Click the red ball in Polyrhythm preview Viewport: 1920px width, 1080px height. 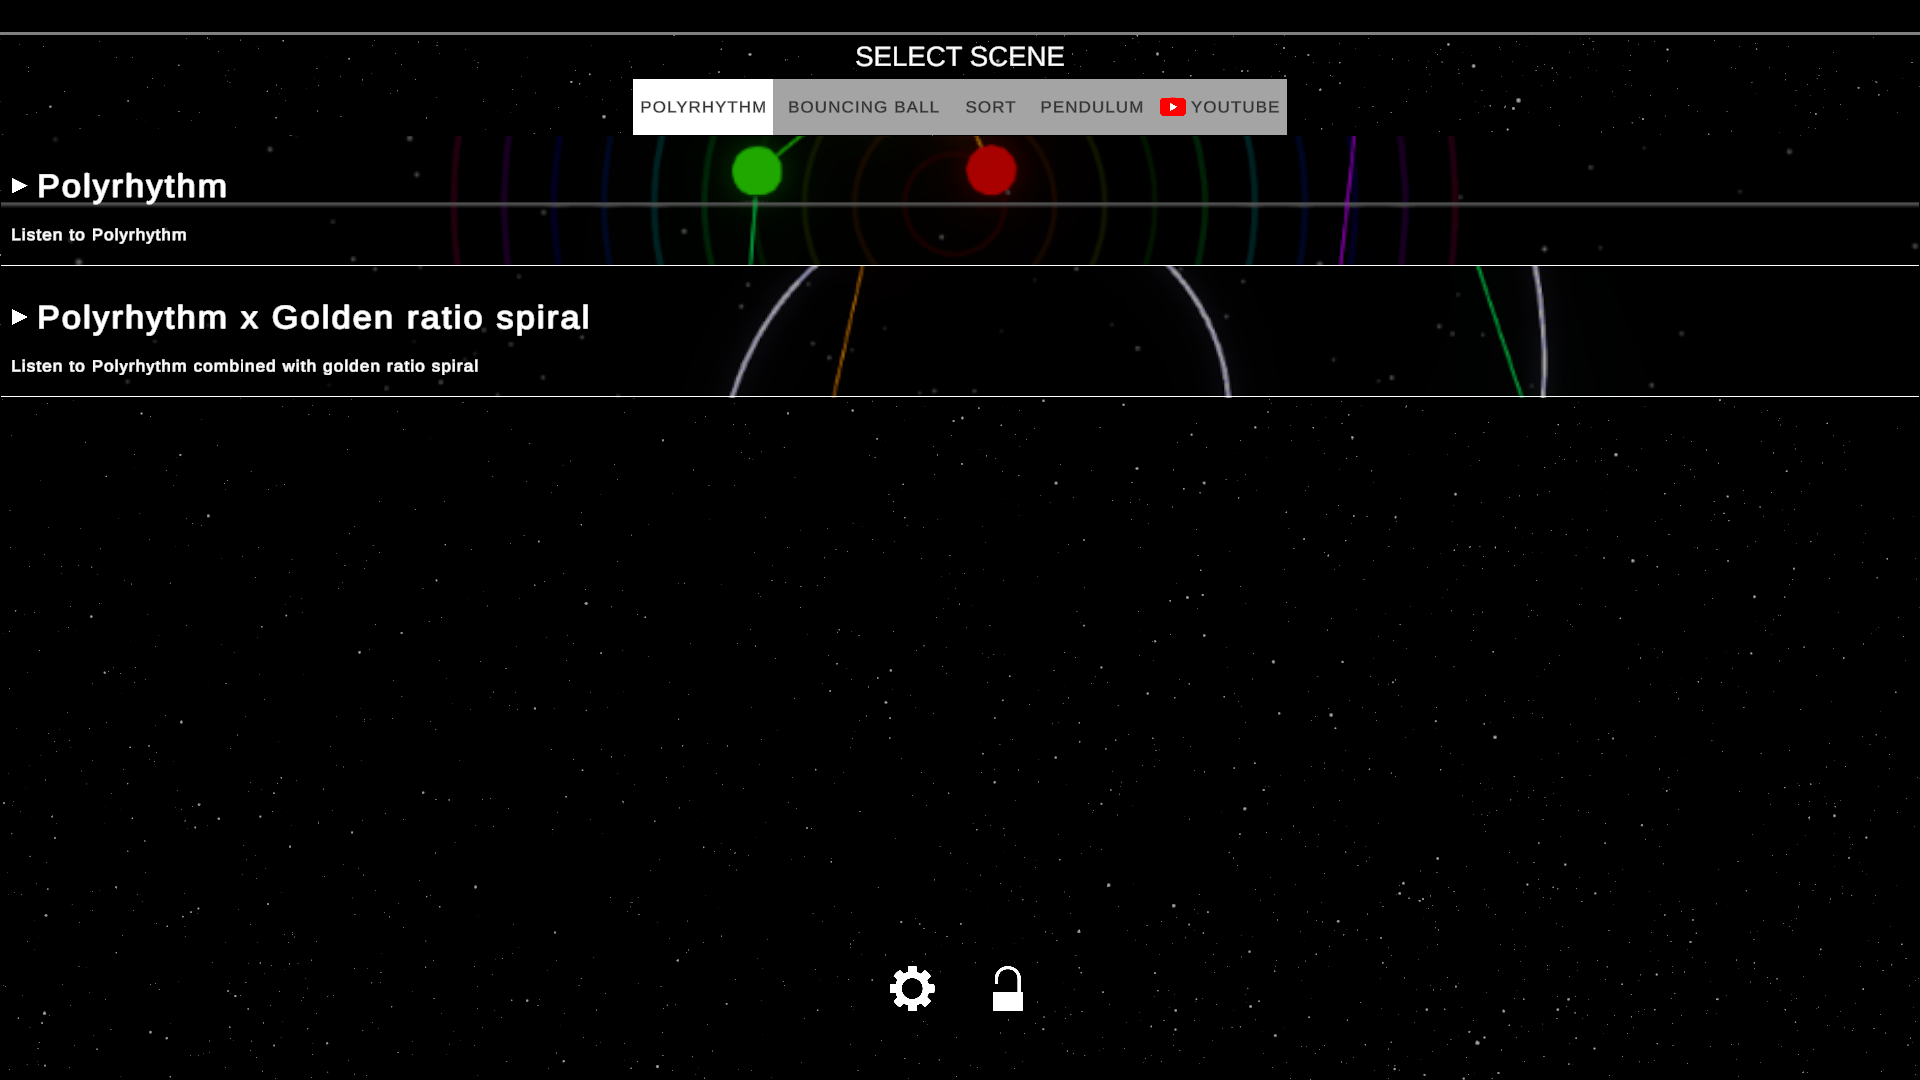991,170
